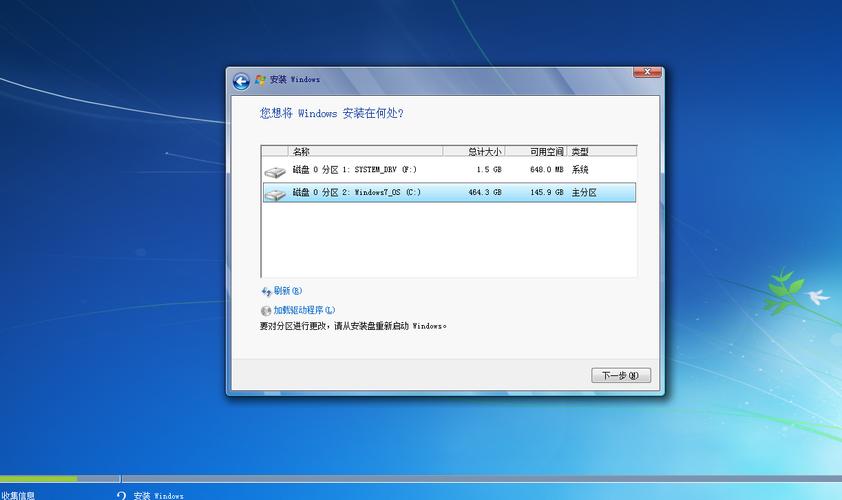This screenshot has width=842, height=500.
Task: Click the 1.5 GB total size cell
Action: pyautogui.click(x=489, y=170)
